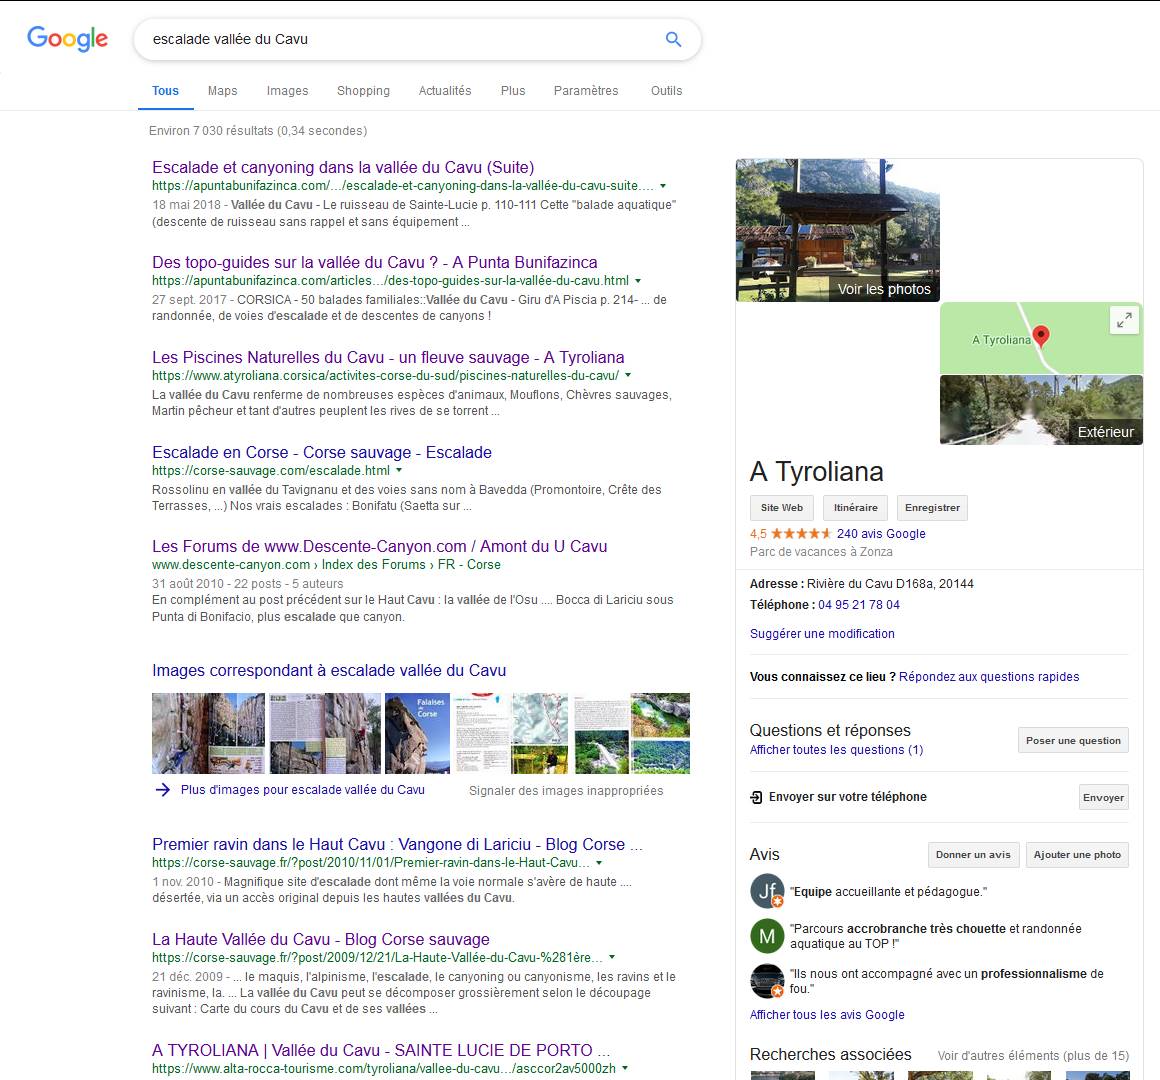1160x1080 pixels.
Task: Click the Site Web button
Action: pos(782,507)
